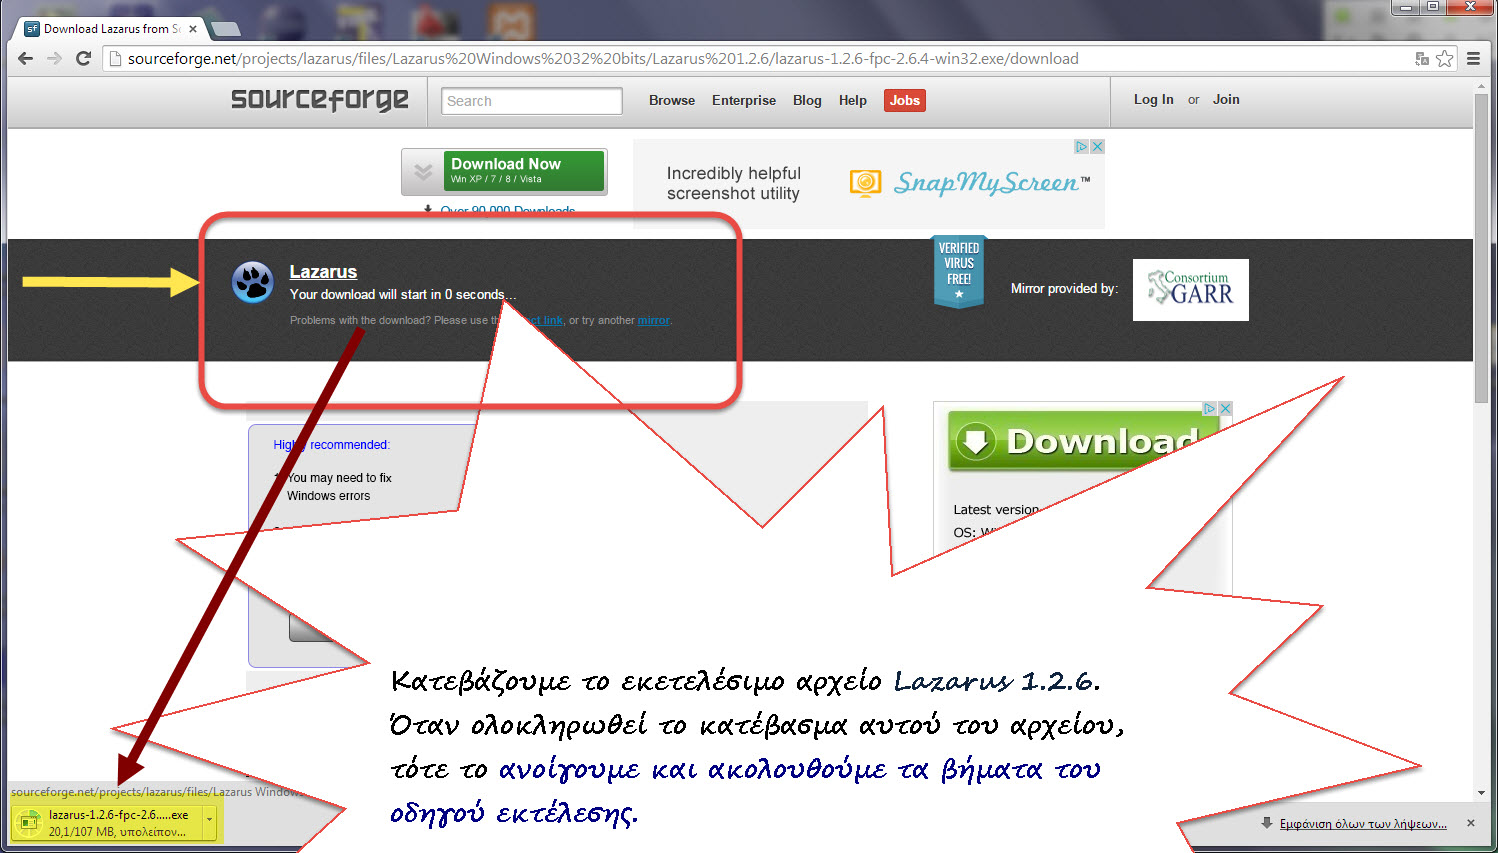Close the downloads bar with X
Screen dimensions: 1498x853
1470,823
